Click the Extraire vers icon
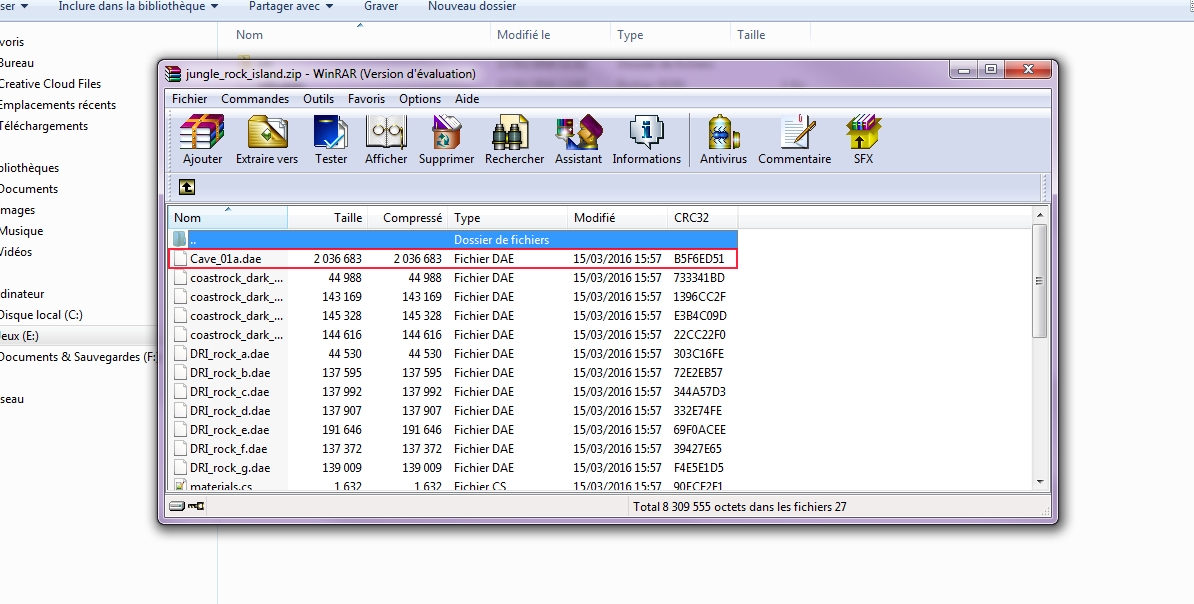 coord(267,133)
